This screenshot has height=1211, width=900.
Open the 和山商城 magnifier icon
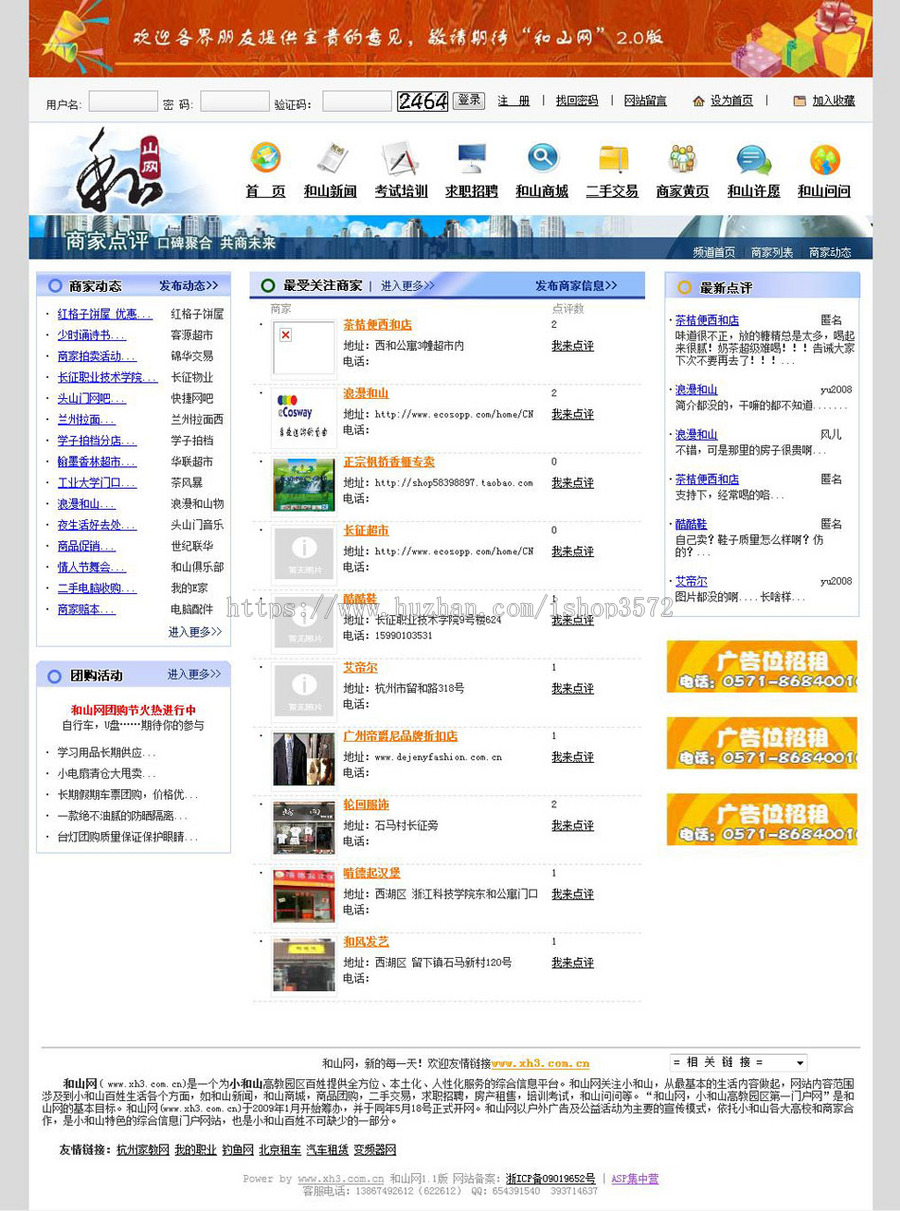pos(543,158)
